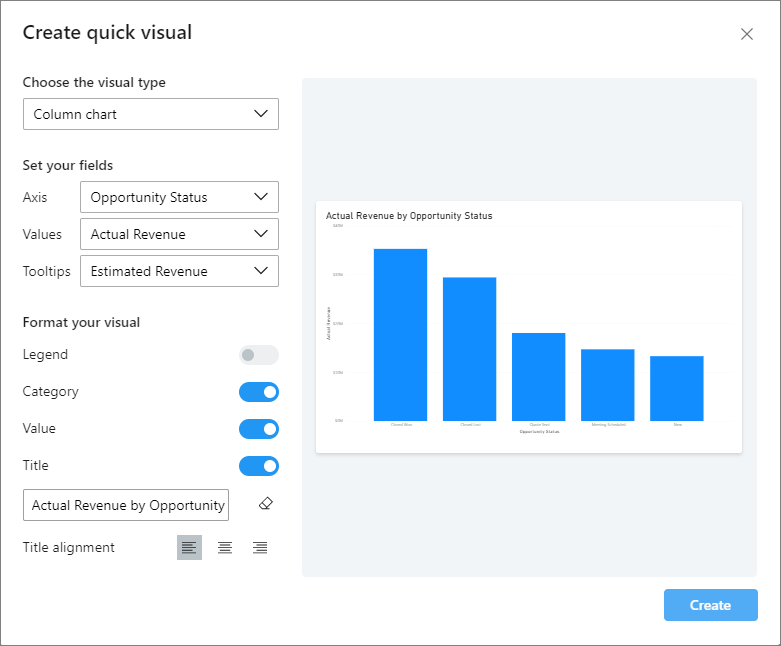
Task: Open the Column chart visual type dropdown
Action: pos(151,114)
